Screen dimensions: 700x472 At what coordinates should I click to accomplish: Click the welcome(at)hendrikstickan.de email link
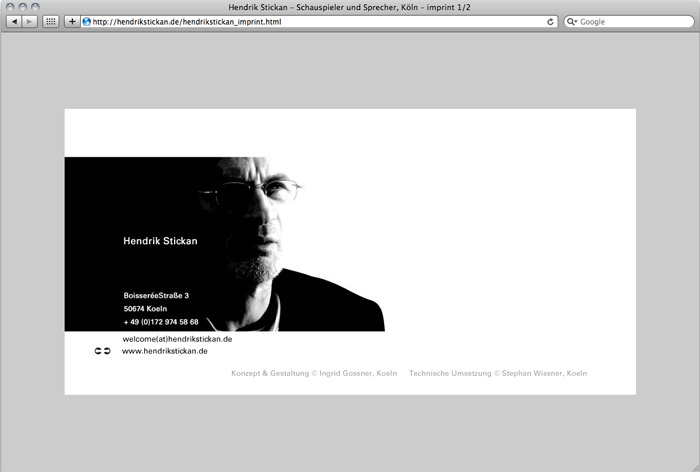point(177,339)
